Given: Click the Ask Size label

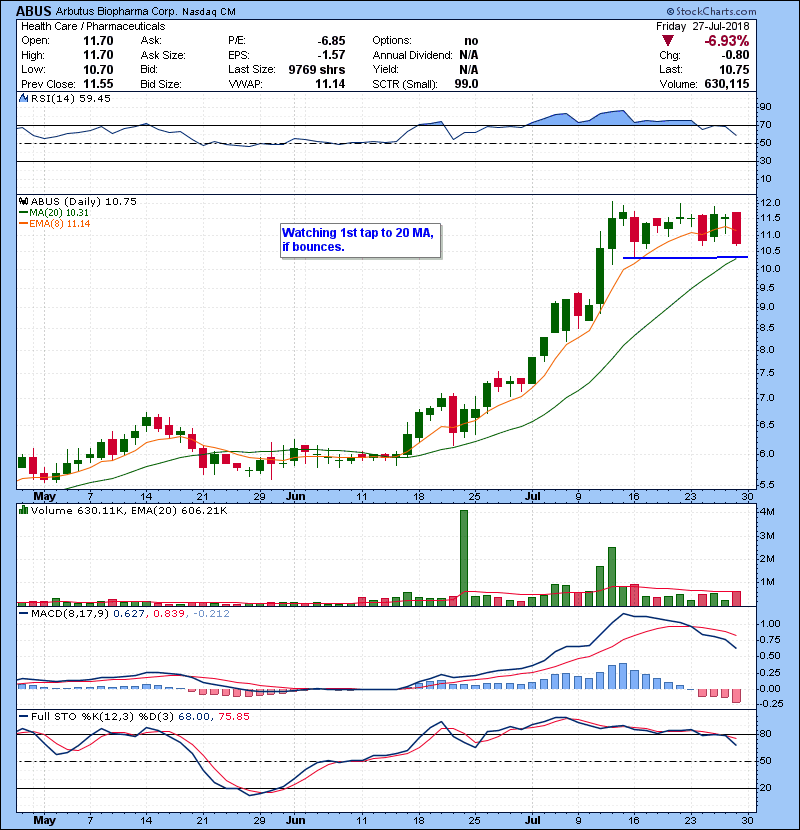Looking at the screenshot, I should (163, 55).
